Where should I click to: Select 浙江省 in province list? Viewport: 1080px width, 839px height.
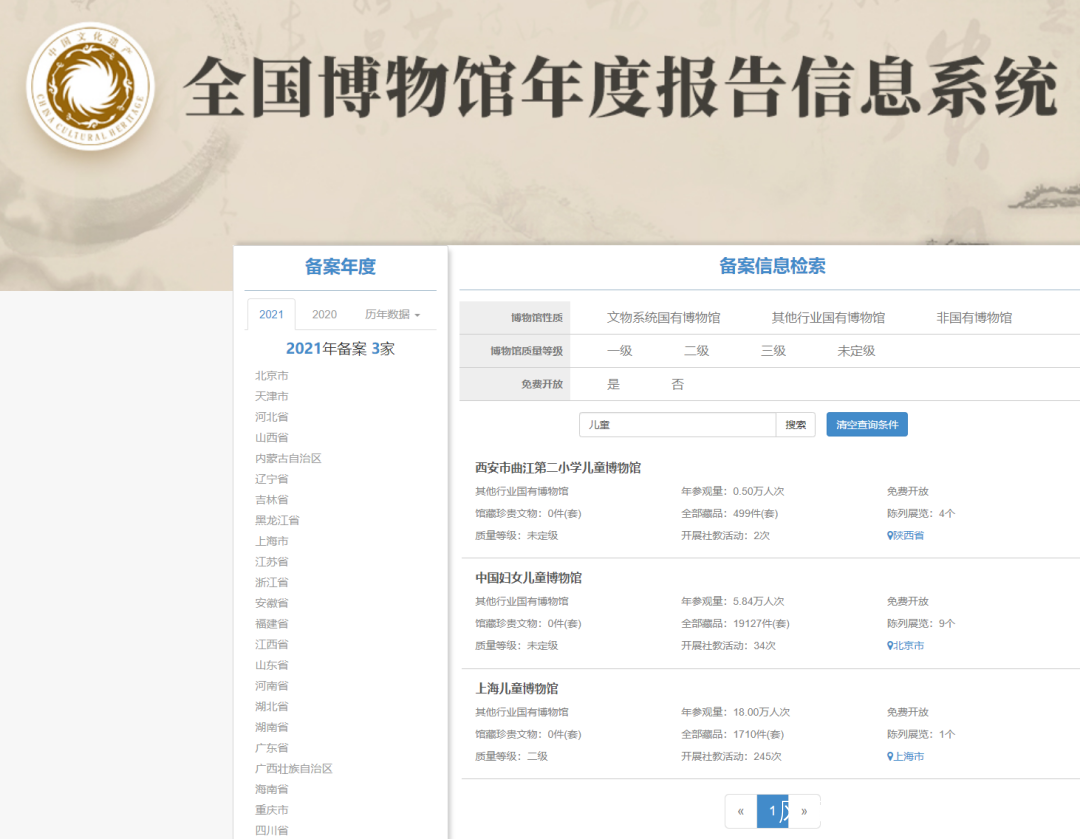(x=271, y=582)
